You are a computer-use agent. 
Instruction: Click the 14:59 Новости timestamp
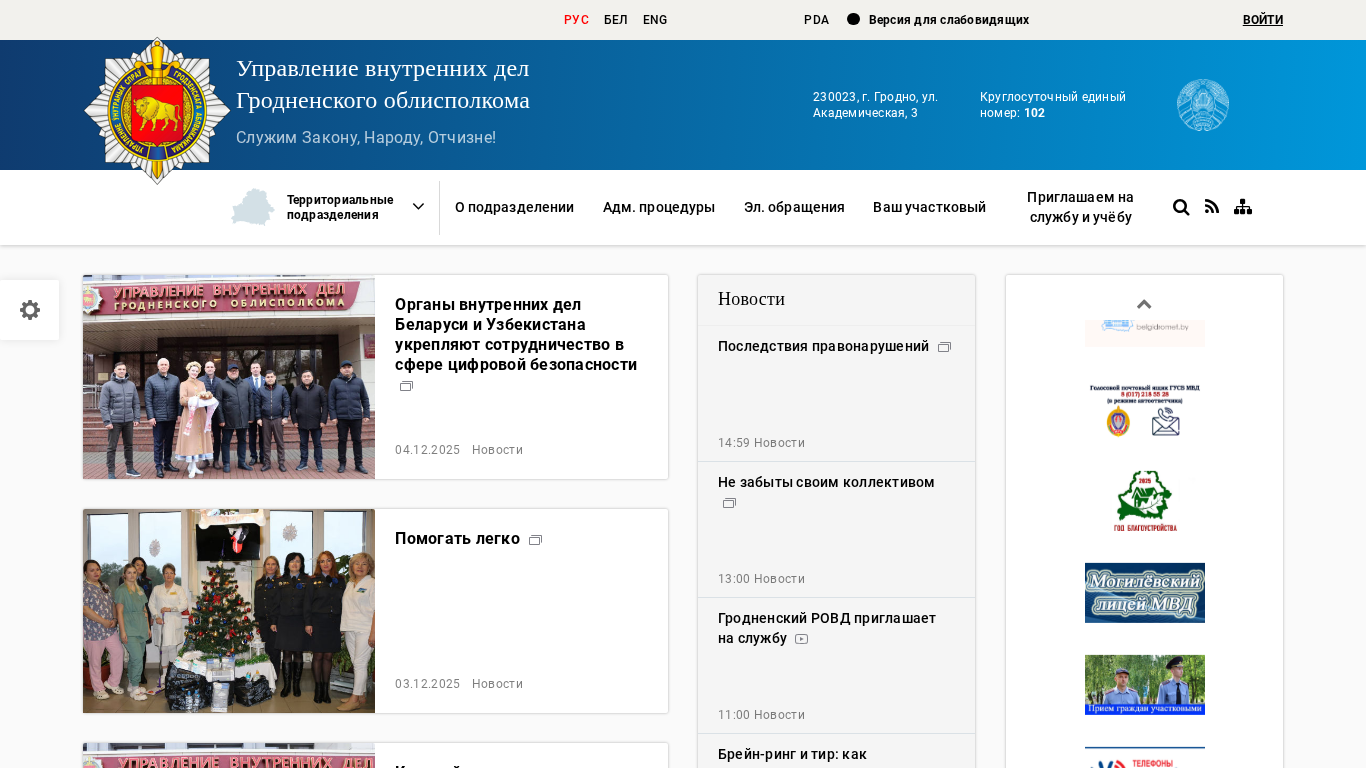[x=761, y=443]
